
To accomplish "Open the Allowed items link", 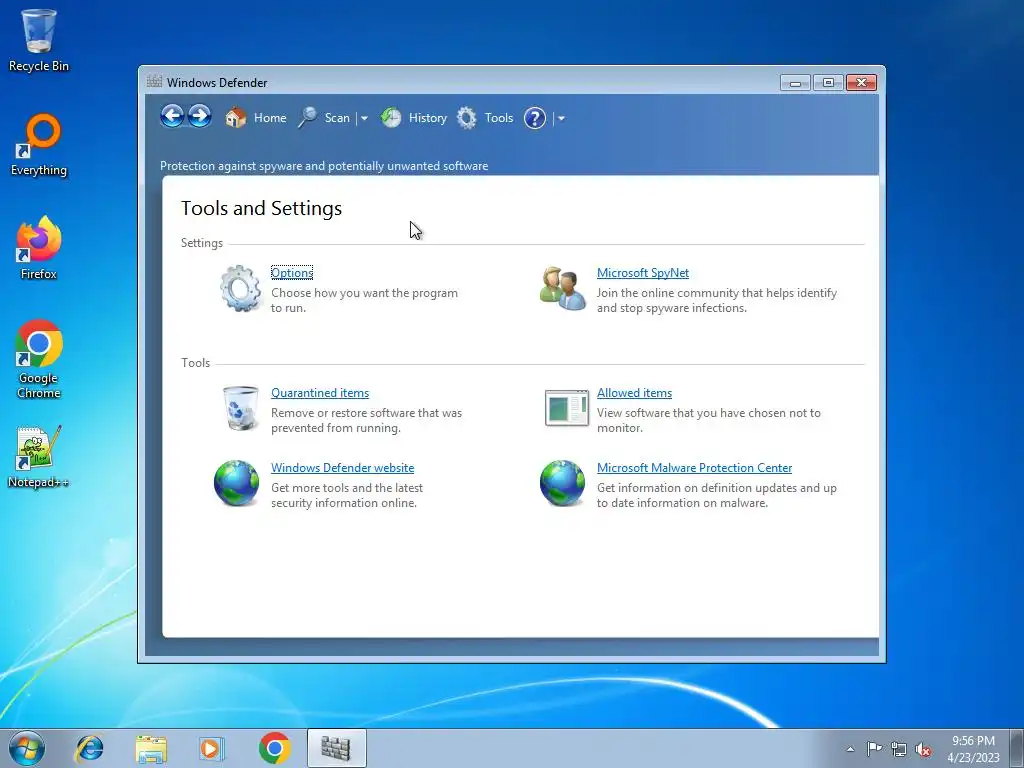I will pyautogui.click(x=634, y=393).
